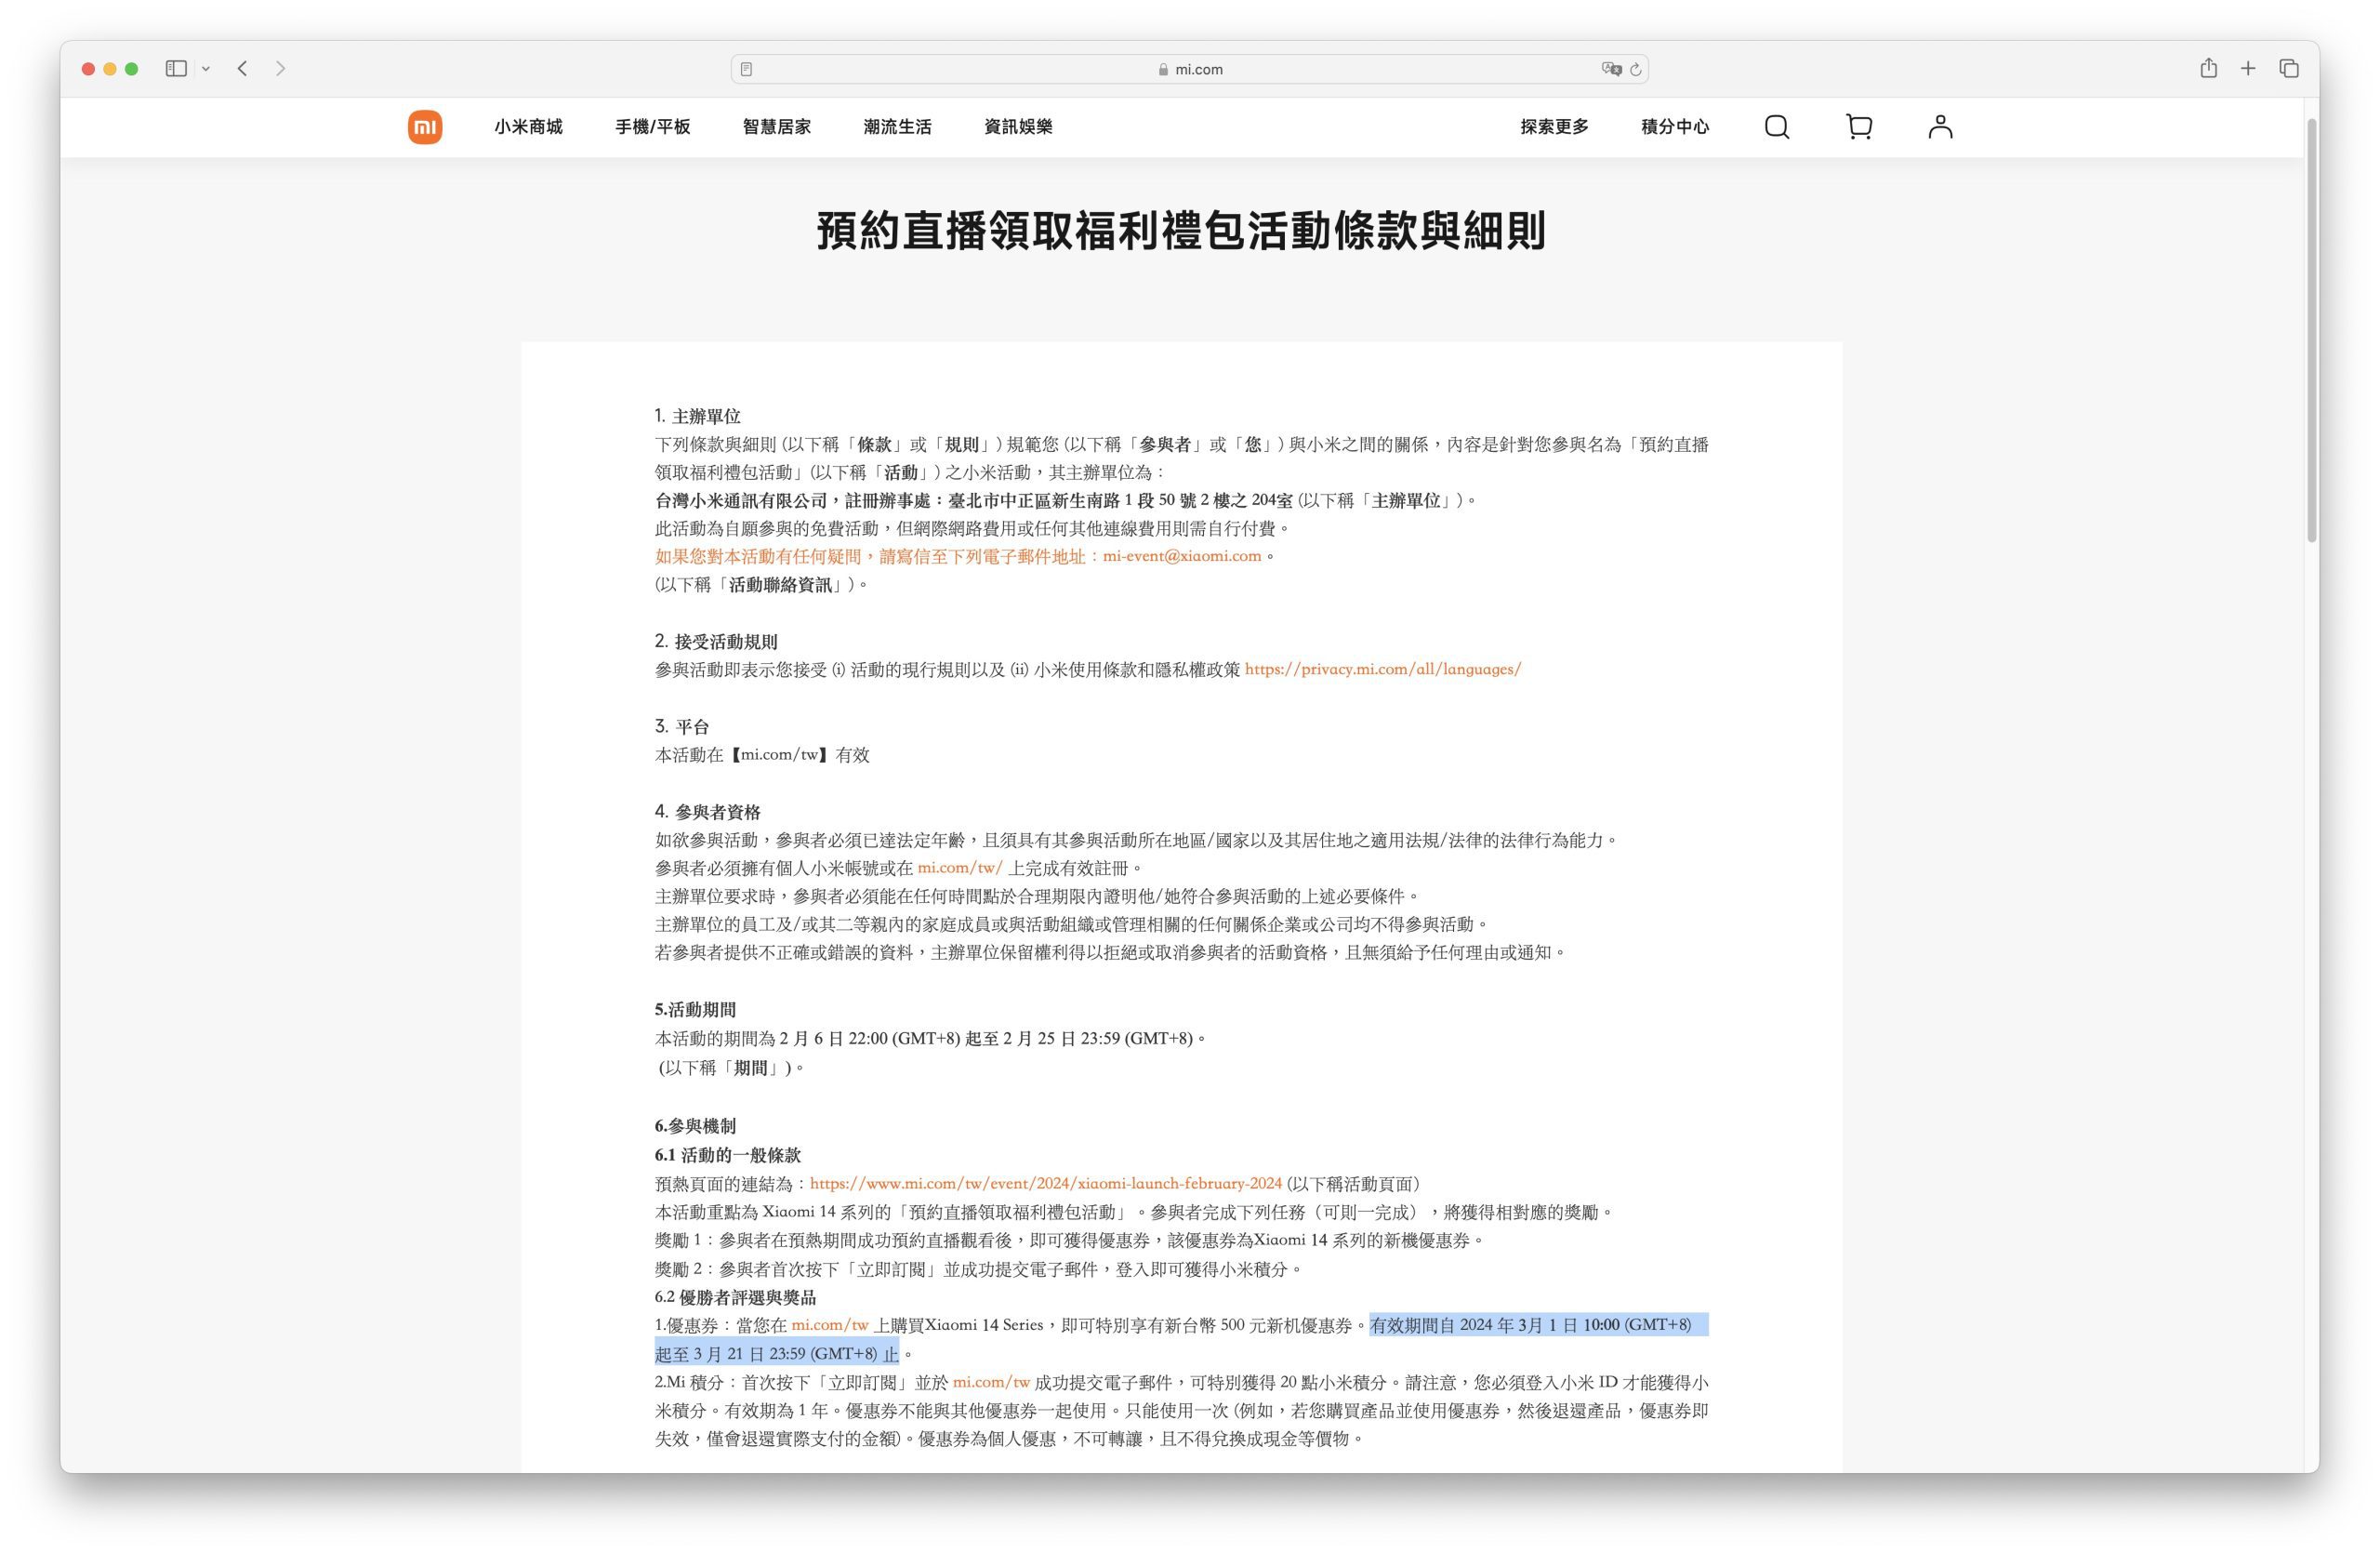
Task: Expand the sidebar tab group chevron
Action: tap(206, 69)
